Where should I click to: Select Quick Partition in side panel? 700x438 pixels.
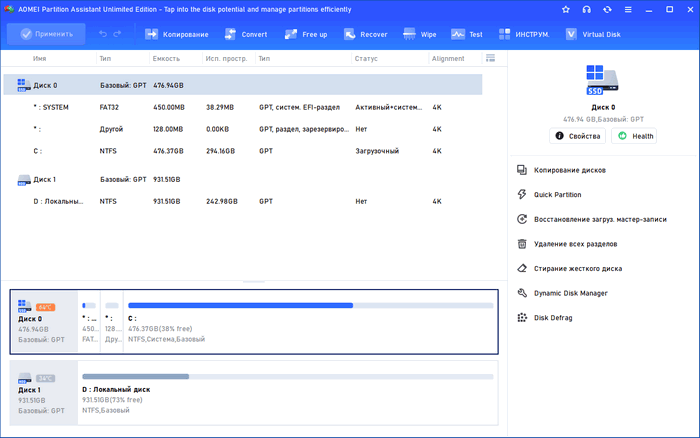[x=557, y=195]
